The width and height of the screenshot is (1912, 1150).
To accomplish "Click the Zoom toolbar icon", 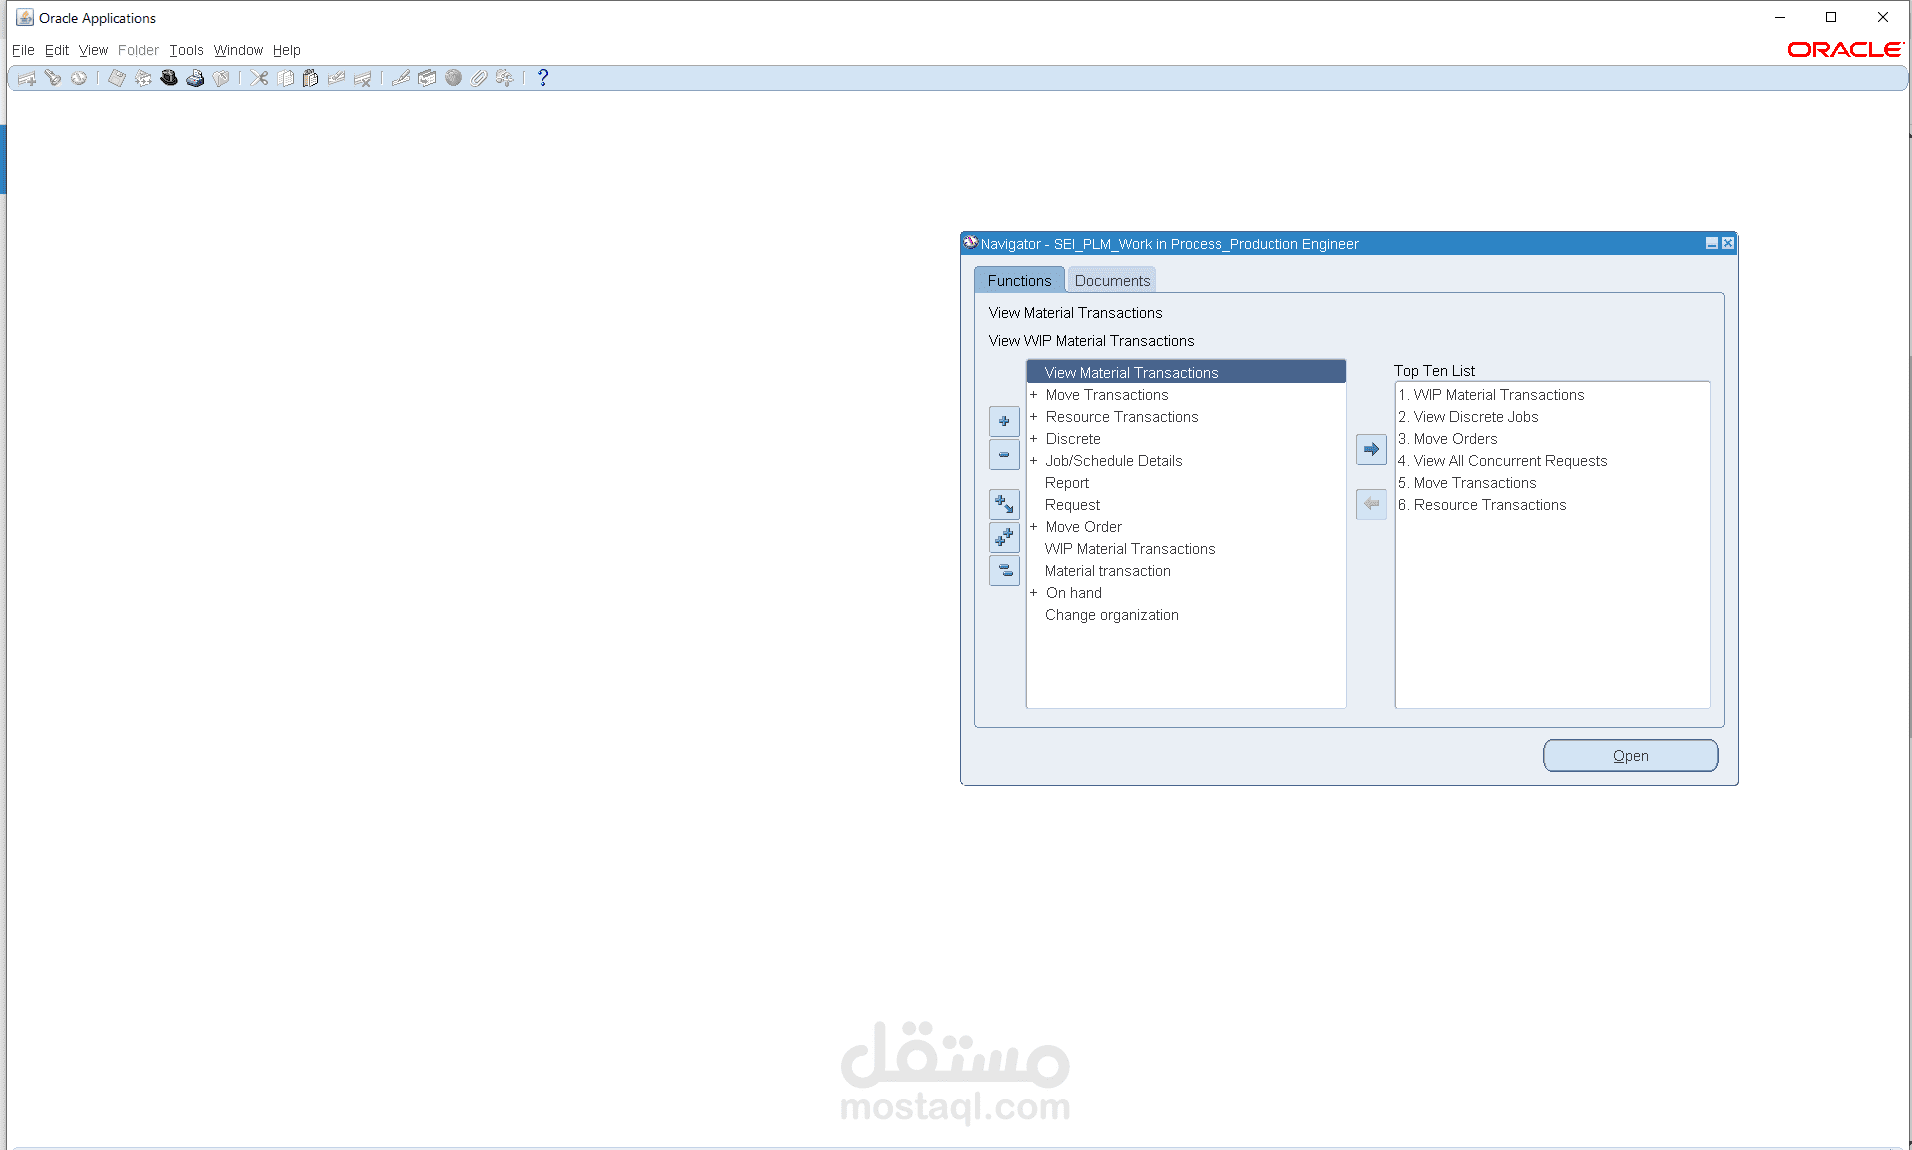I will coord(427,78).
